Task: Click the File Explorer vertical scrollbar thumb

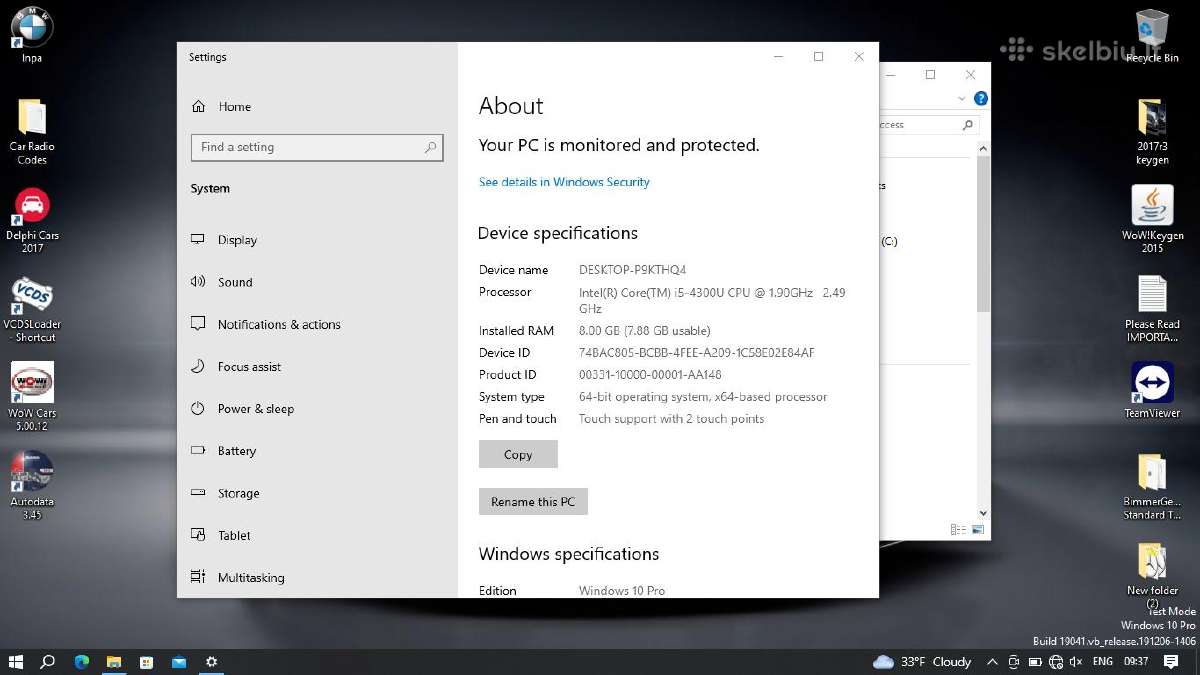Action: coord(983,233)
